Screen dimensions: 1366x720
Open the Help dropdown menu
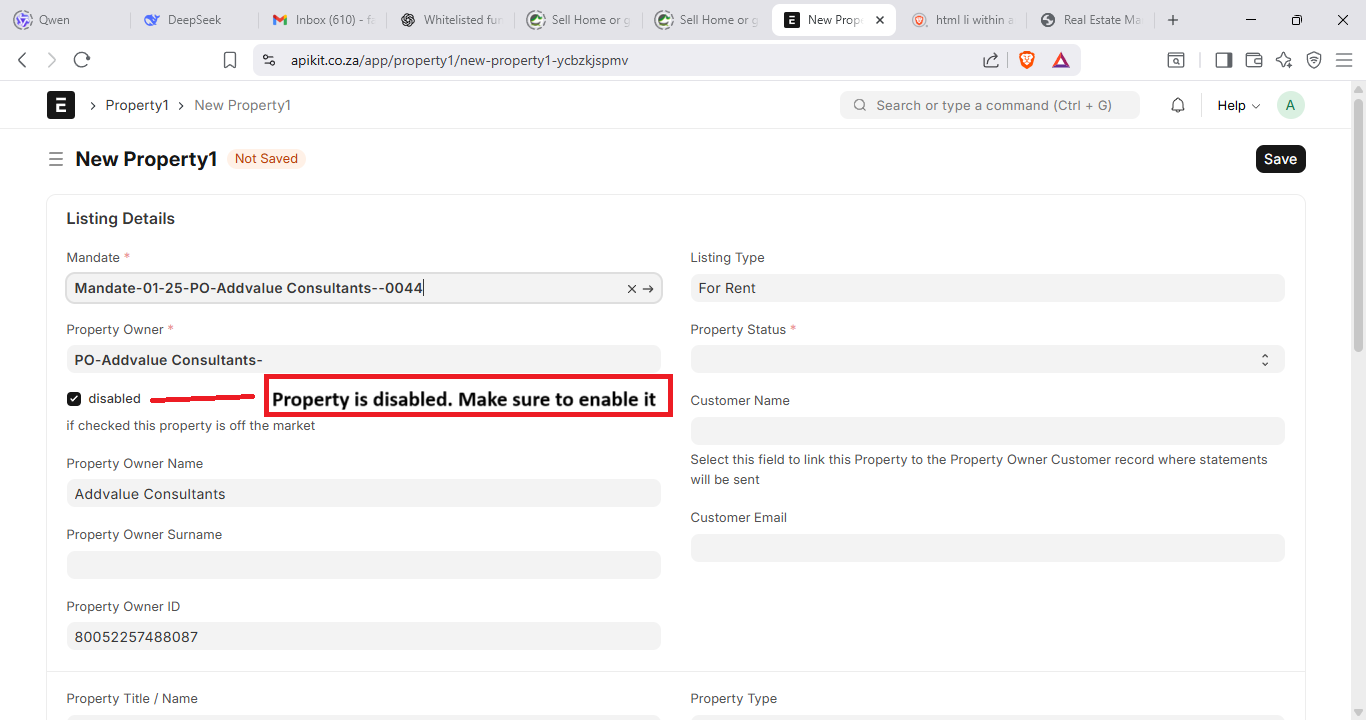pos(1238,105)
